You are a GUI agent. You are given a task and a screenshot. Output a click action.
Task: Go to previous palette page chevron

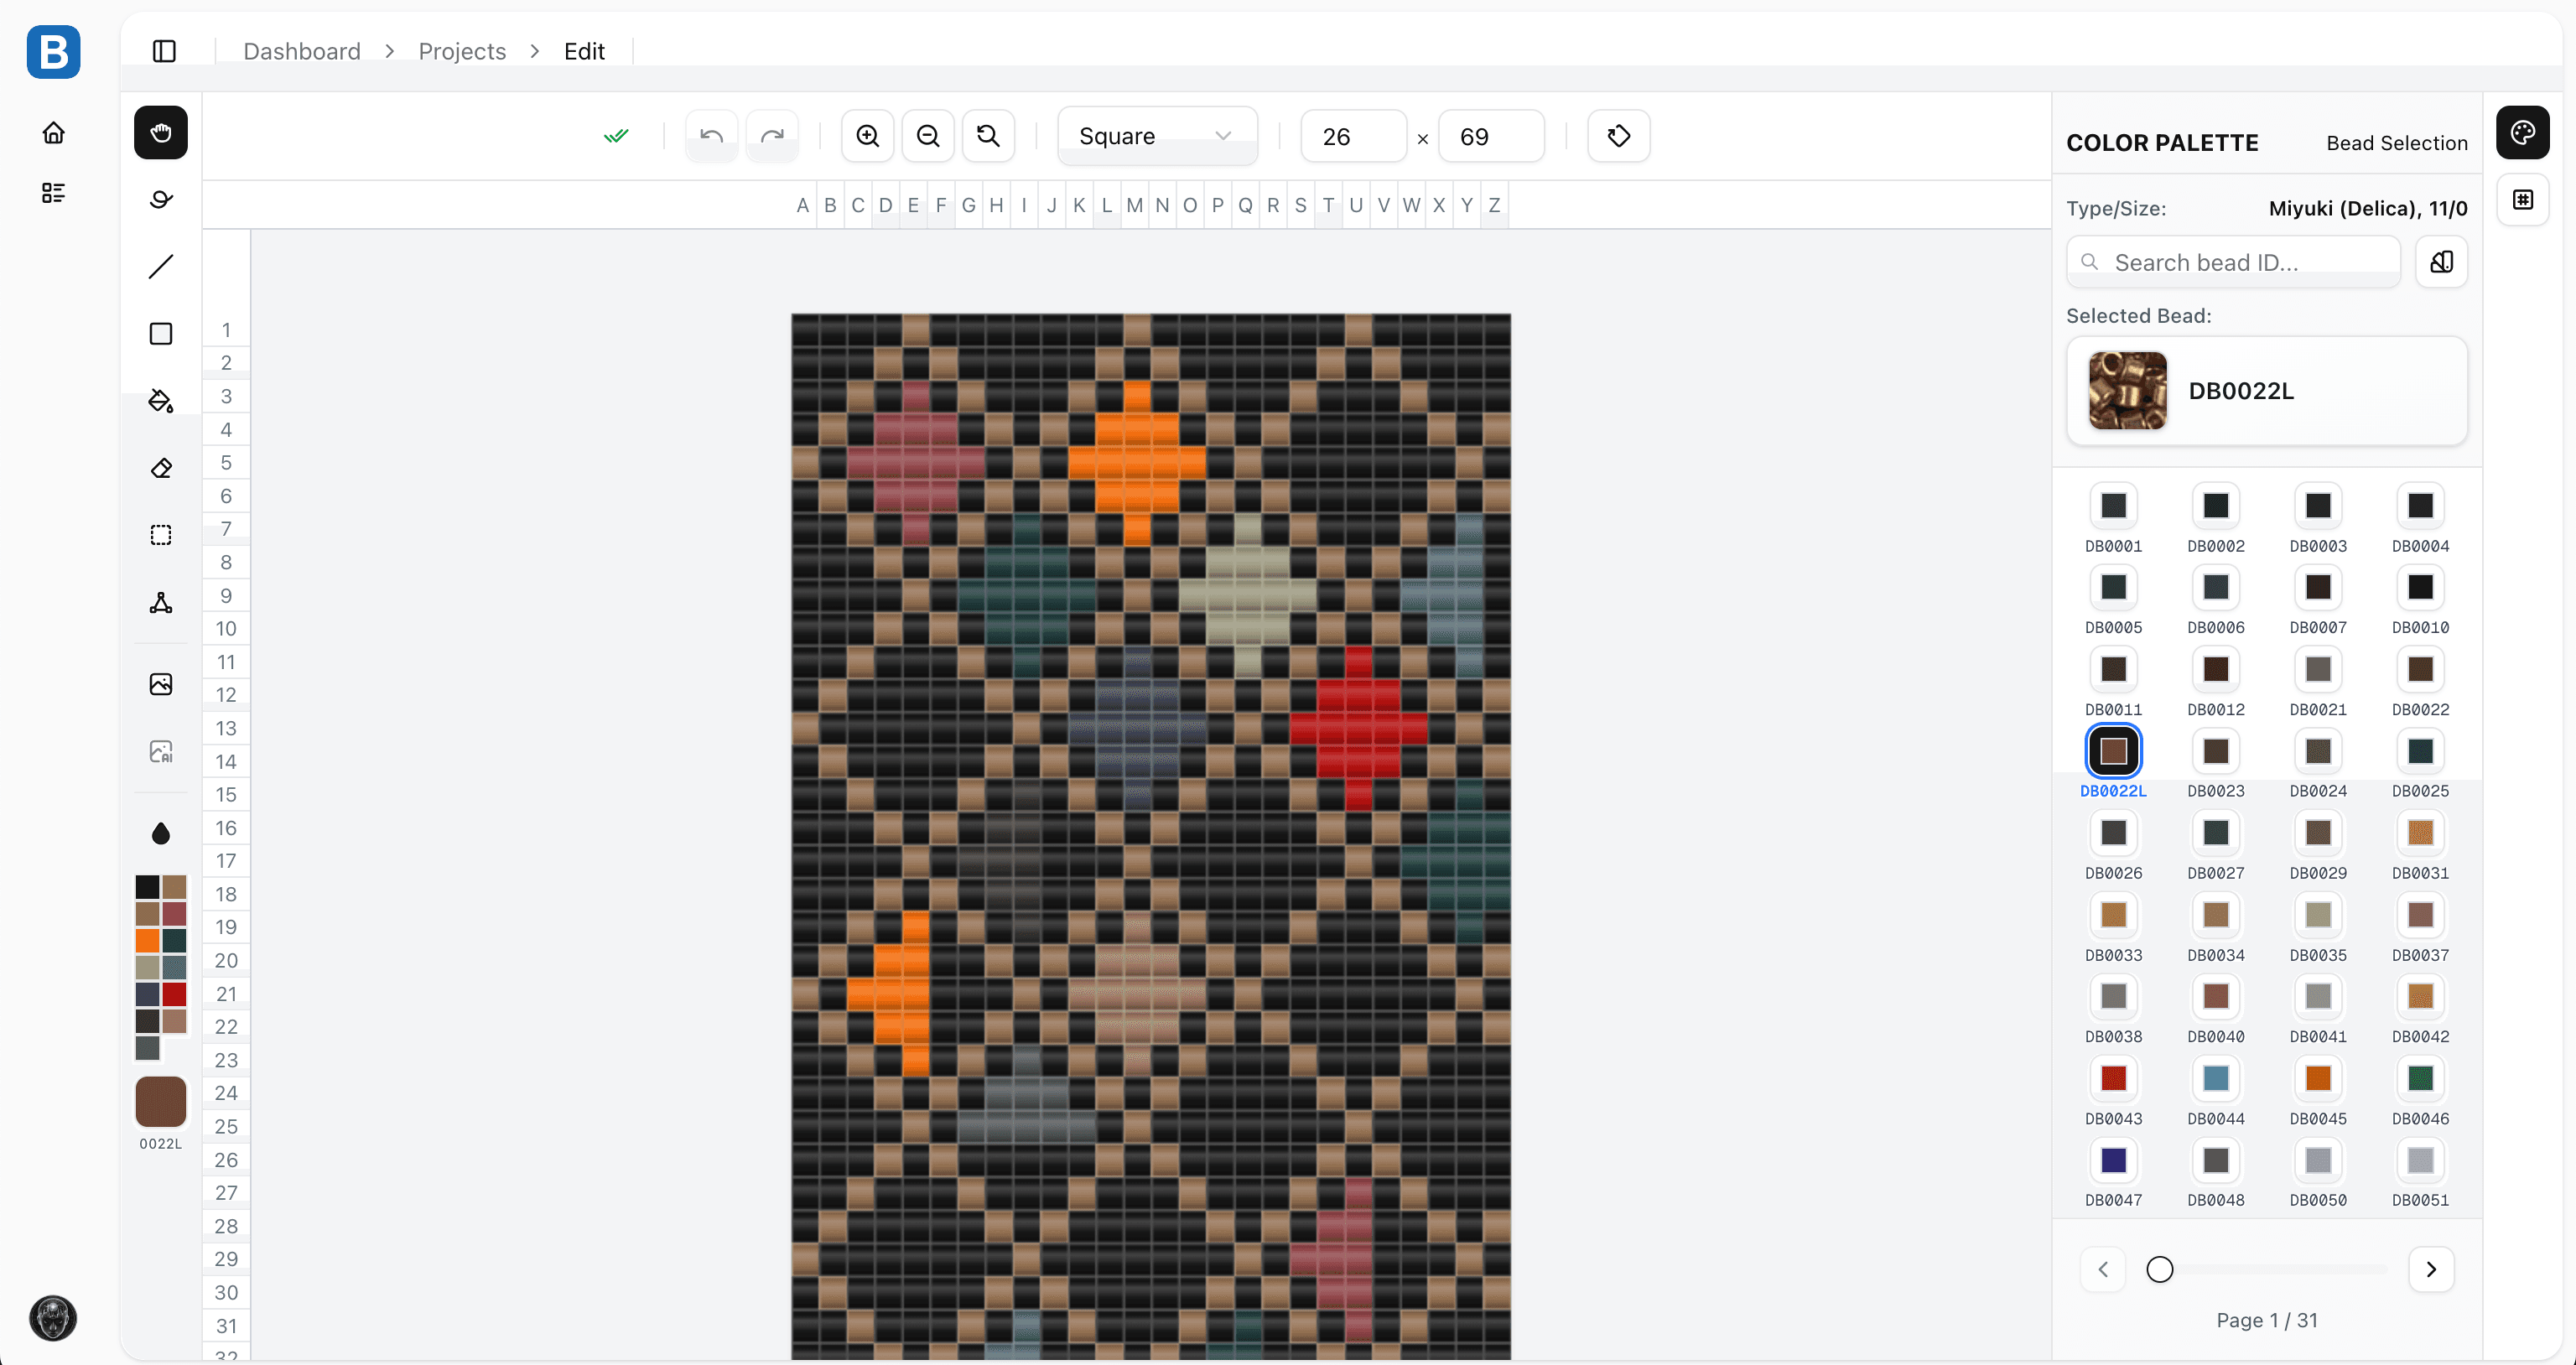coord(2103,1269)
